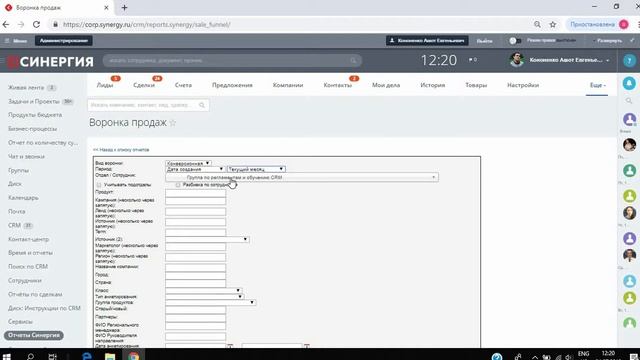Open Поиск по CRM in the left menu

(x=28, y=267)
